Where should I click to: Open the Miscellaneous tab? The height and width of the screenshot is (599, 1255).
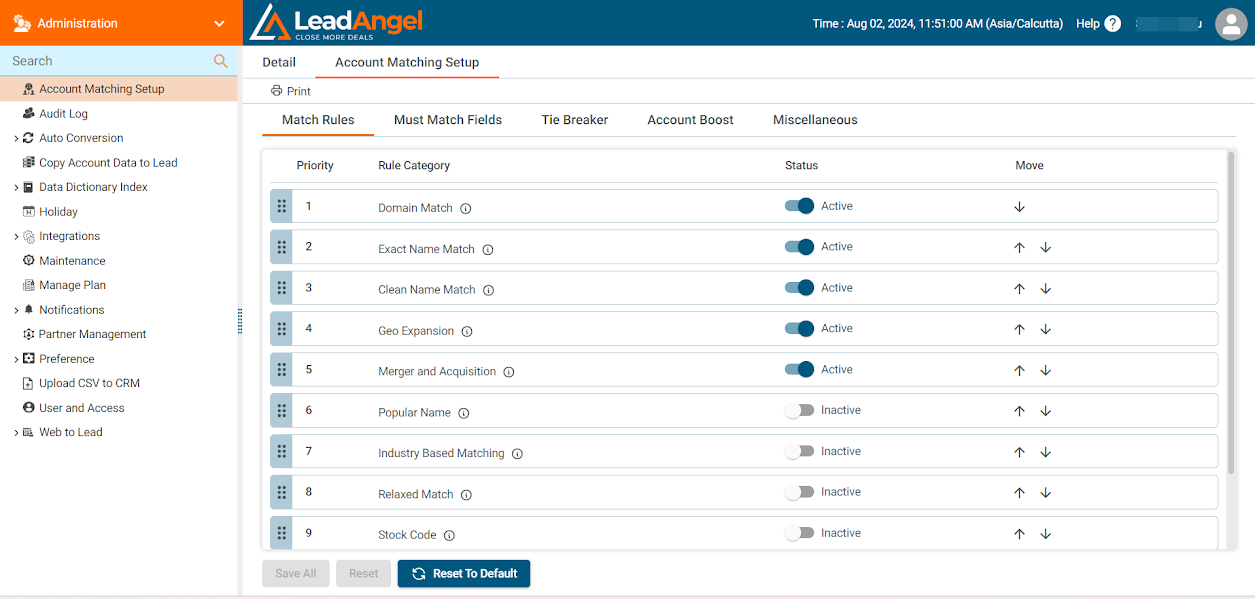[815, 120]
